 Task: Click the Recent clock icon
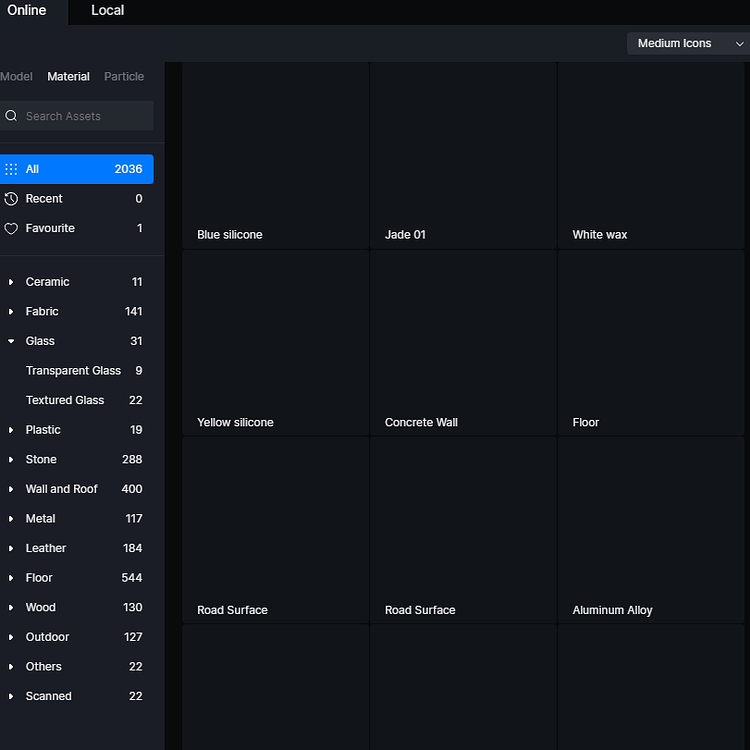point(12,199)
